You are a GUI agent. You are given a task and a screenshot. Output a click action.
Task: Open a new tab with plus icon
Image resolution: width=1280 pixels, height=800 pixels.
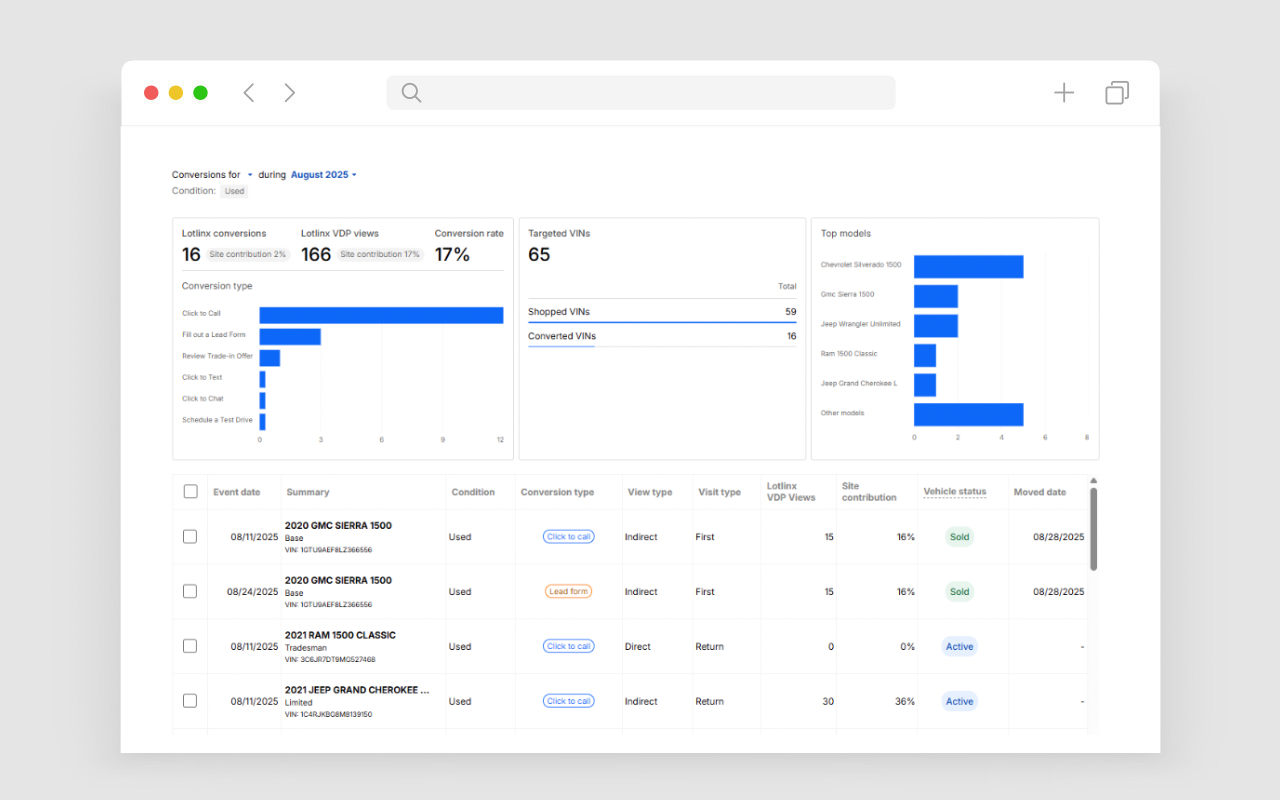[x=1064, y=93]
